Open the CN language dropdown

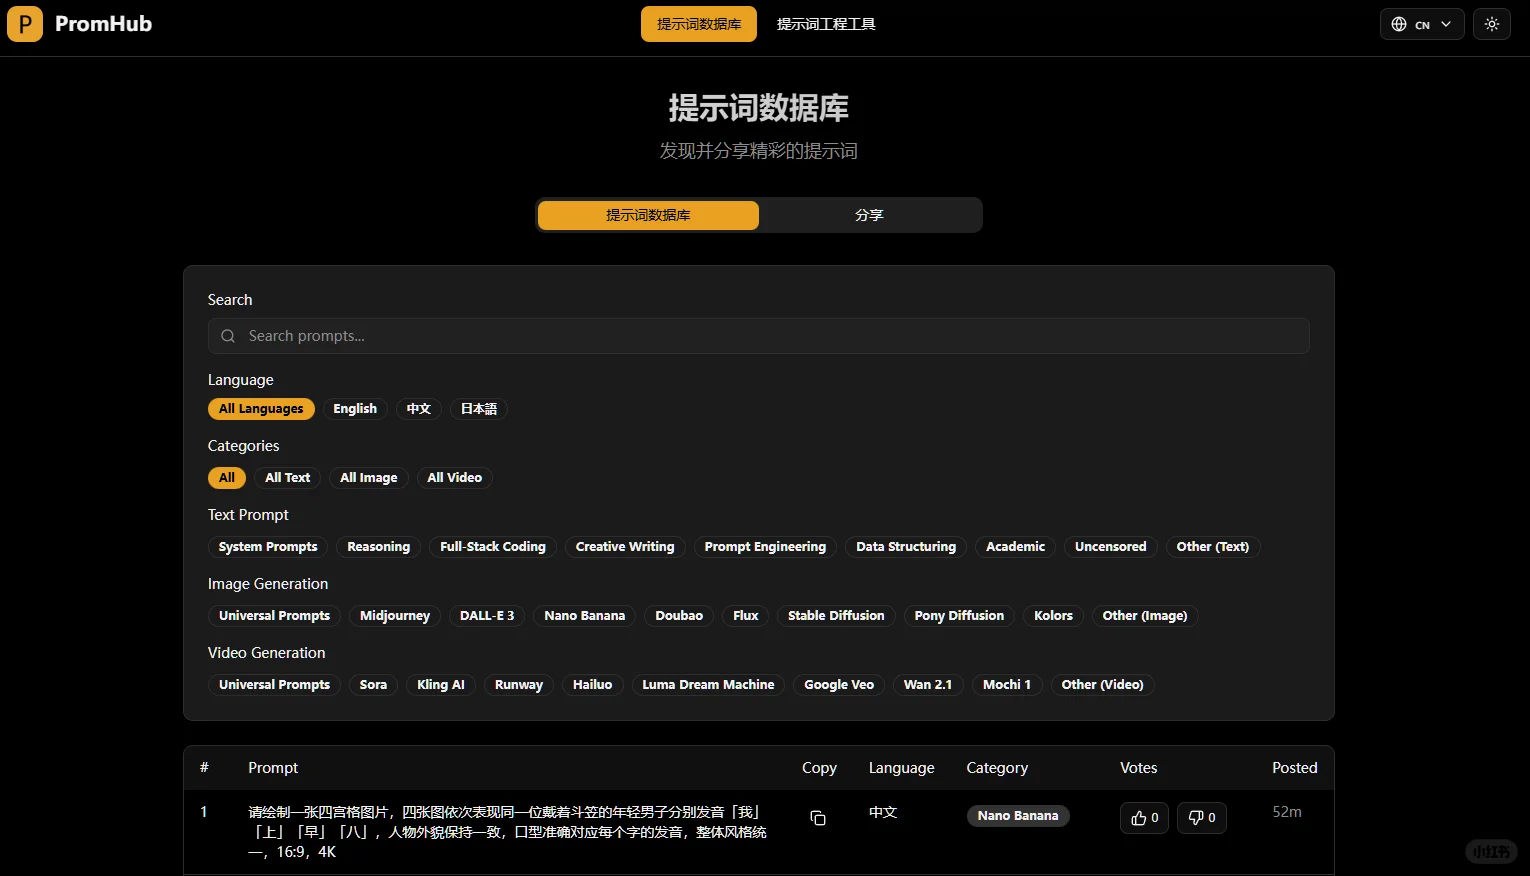[1422, 23]
